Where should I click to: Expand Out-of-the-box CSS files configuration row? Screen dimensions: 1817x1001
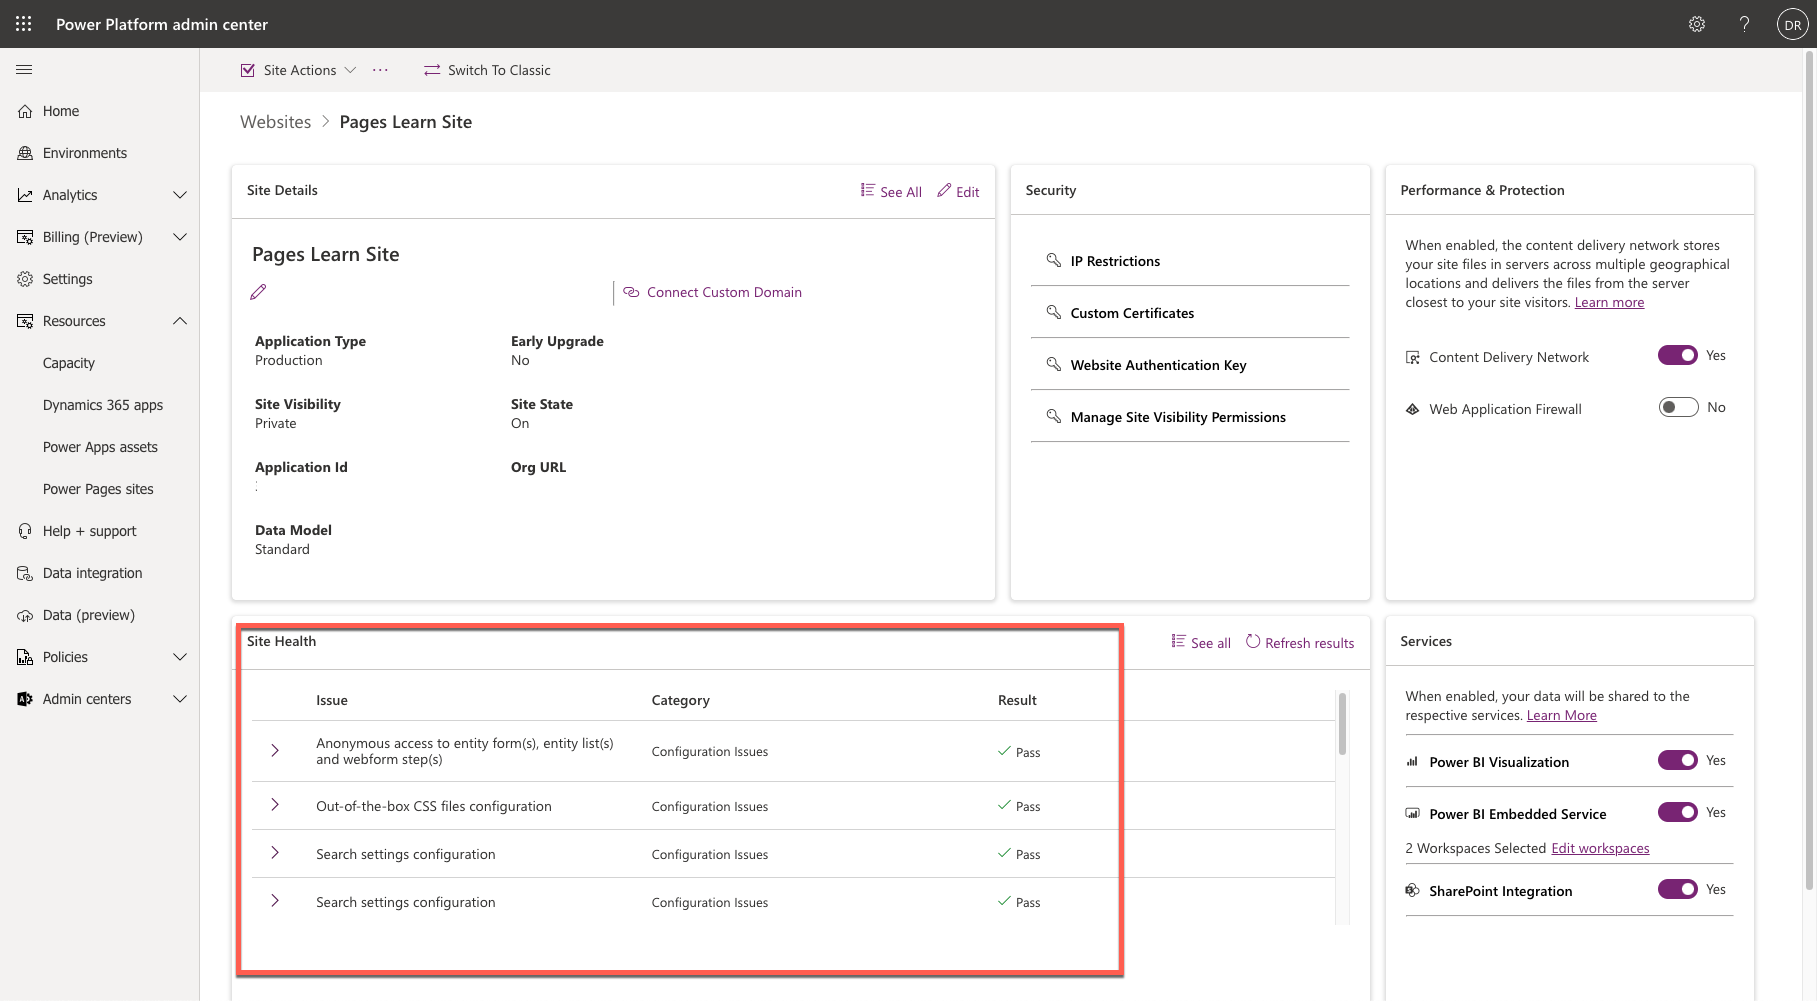[275, 805]
